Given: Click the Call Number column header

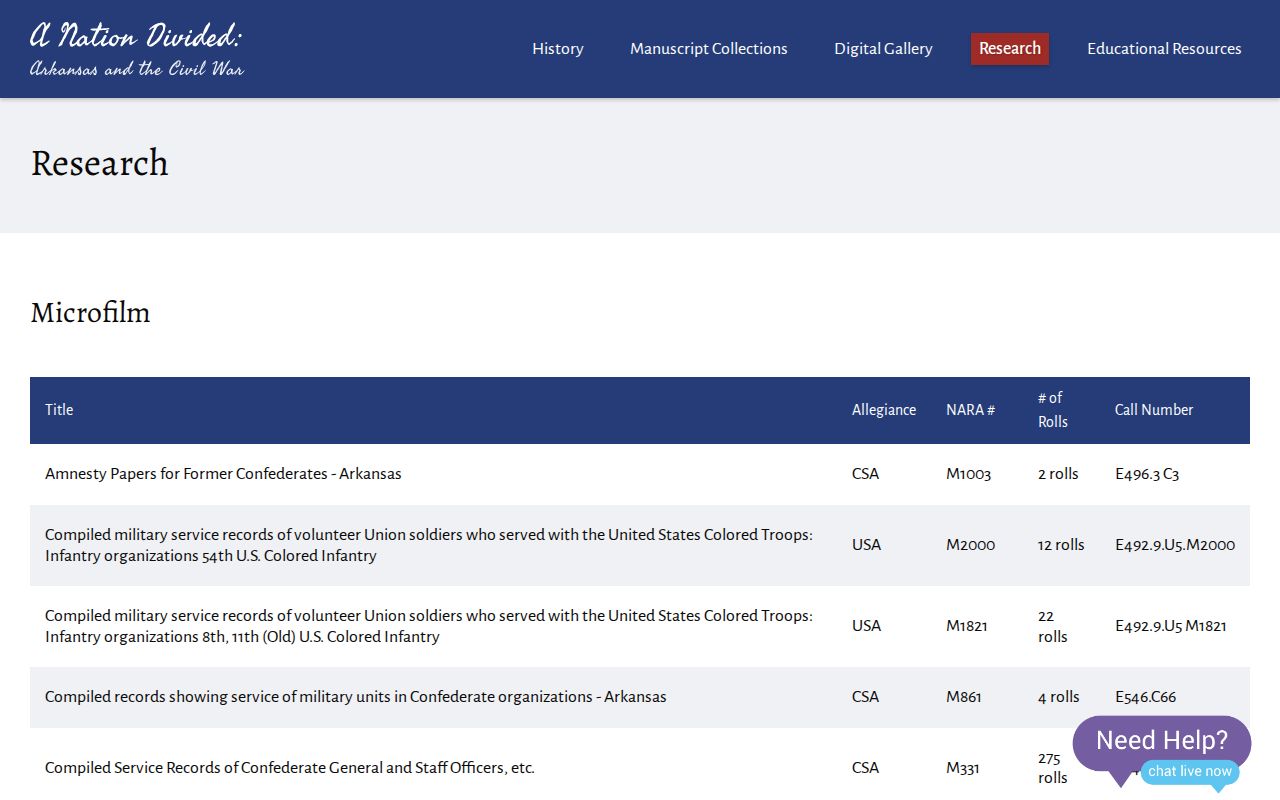Looking at the screenshot, I should pos(1154,409).
